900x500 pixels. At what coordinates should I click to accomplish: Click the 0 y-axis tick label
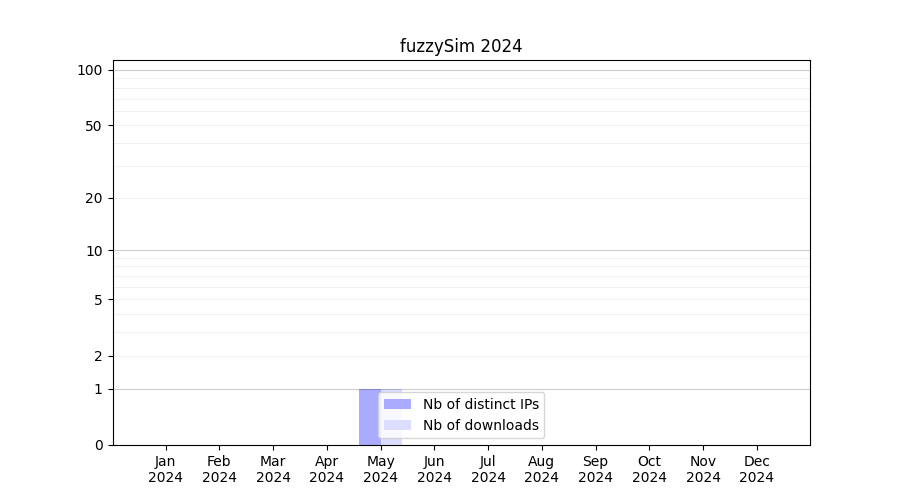[x=97, y=445]
